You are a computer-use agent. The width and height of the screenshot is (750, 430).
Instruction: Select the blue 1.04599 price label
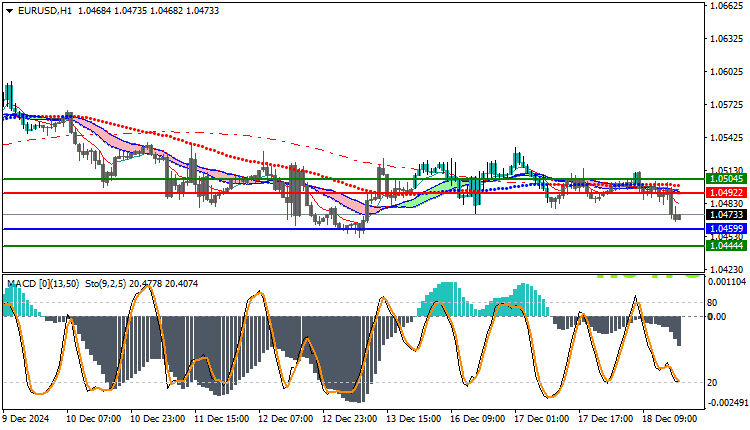[726, 229]
